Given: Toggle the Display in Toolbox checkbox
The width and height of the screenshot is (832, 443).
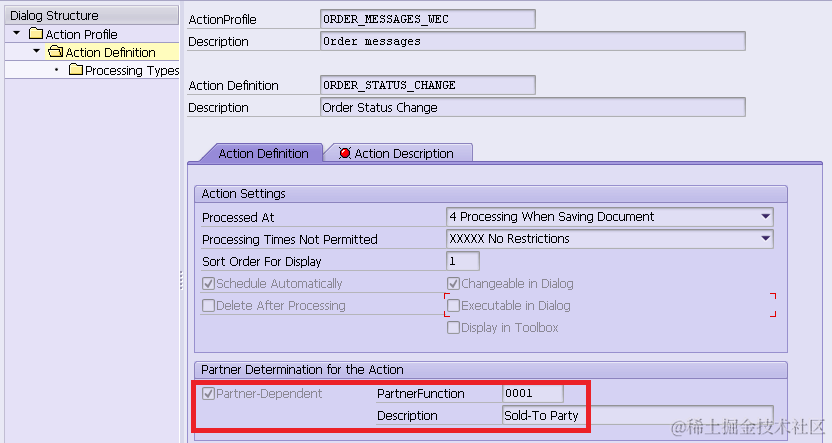Looking at the screenshot, I should (453, 327).
